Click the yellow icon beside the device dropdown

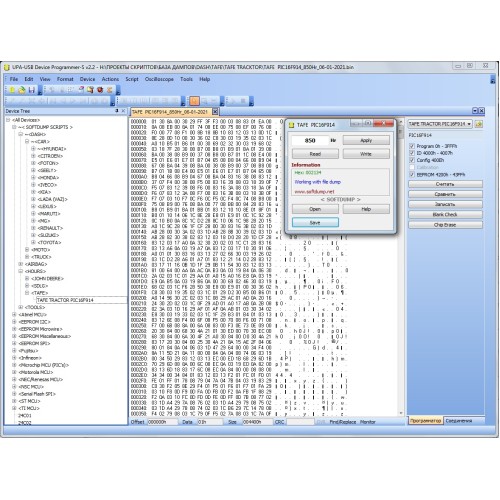tap(479, 124)
